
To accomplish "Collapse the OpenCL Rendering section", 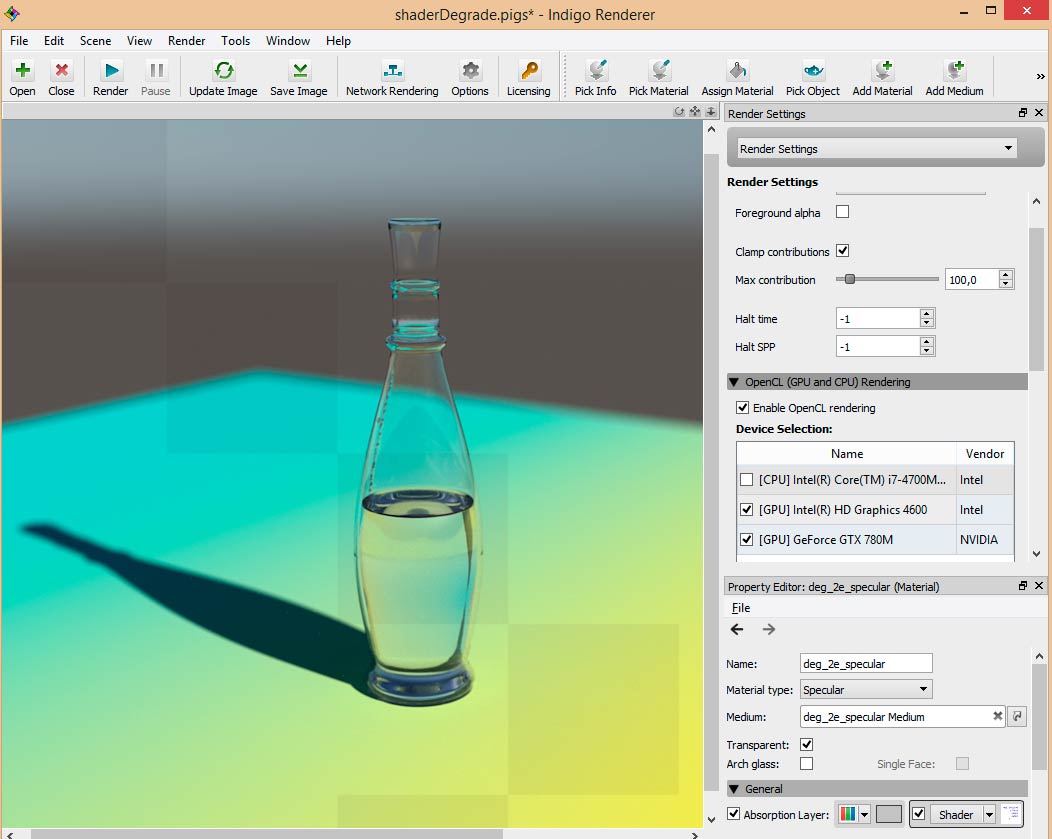I will [735, 382].
